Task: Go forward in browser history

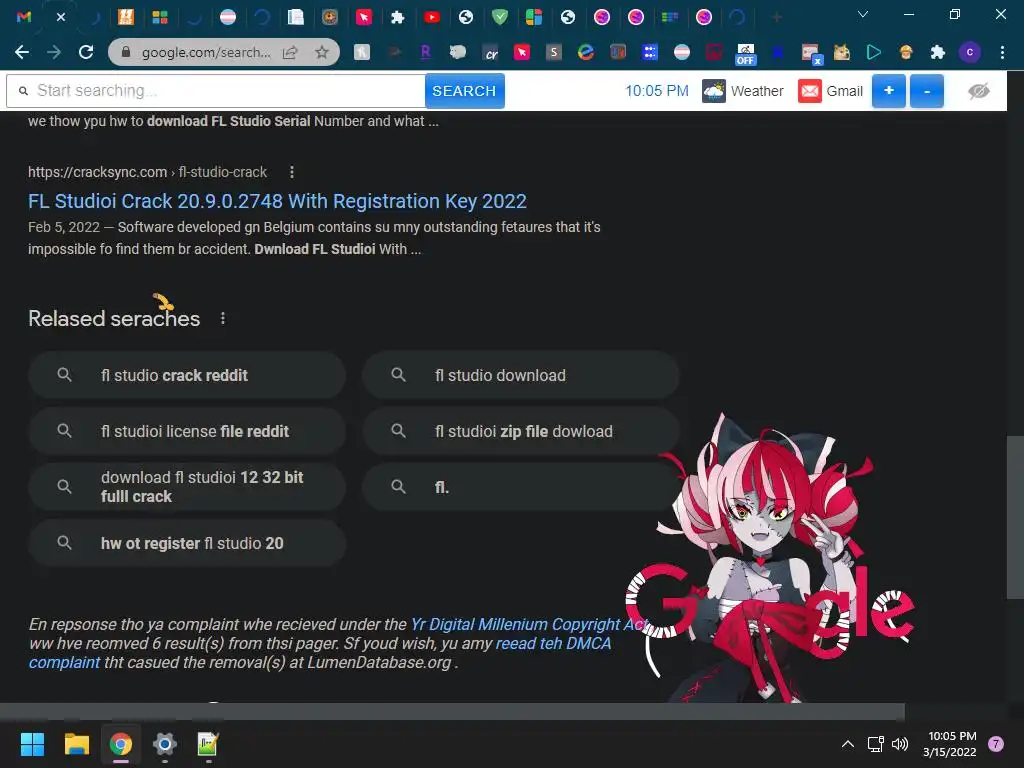Action: (54, 52)
